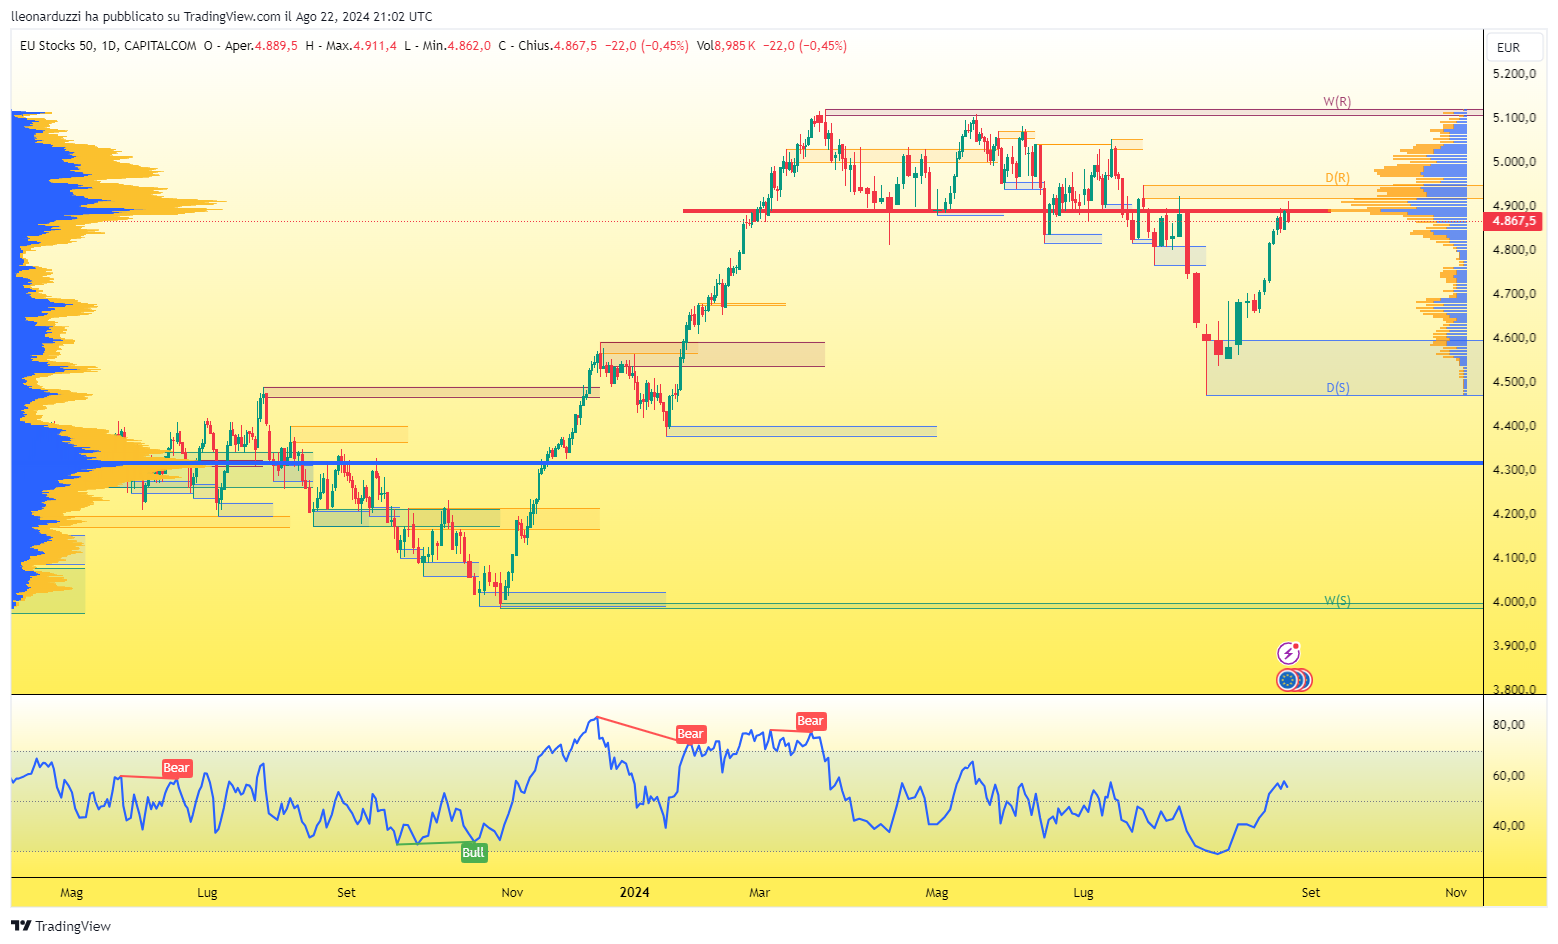Click the D(R) daily resistance label
Viewport: 1558px width, 944px height.
tap(1337, 178)
